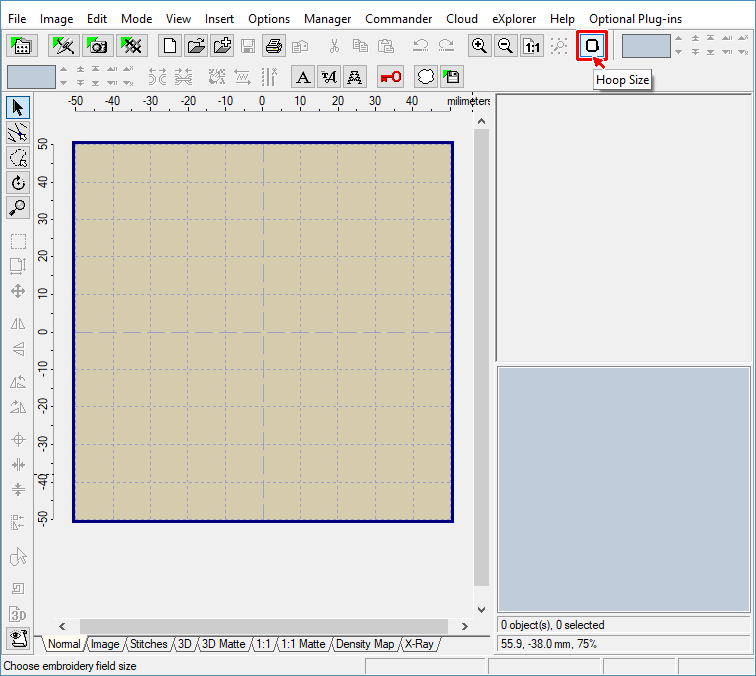Click the Hoop Size toolbar button
The image size is (756, 676).
pos(592,46)
